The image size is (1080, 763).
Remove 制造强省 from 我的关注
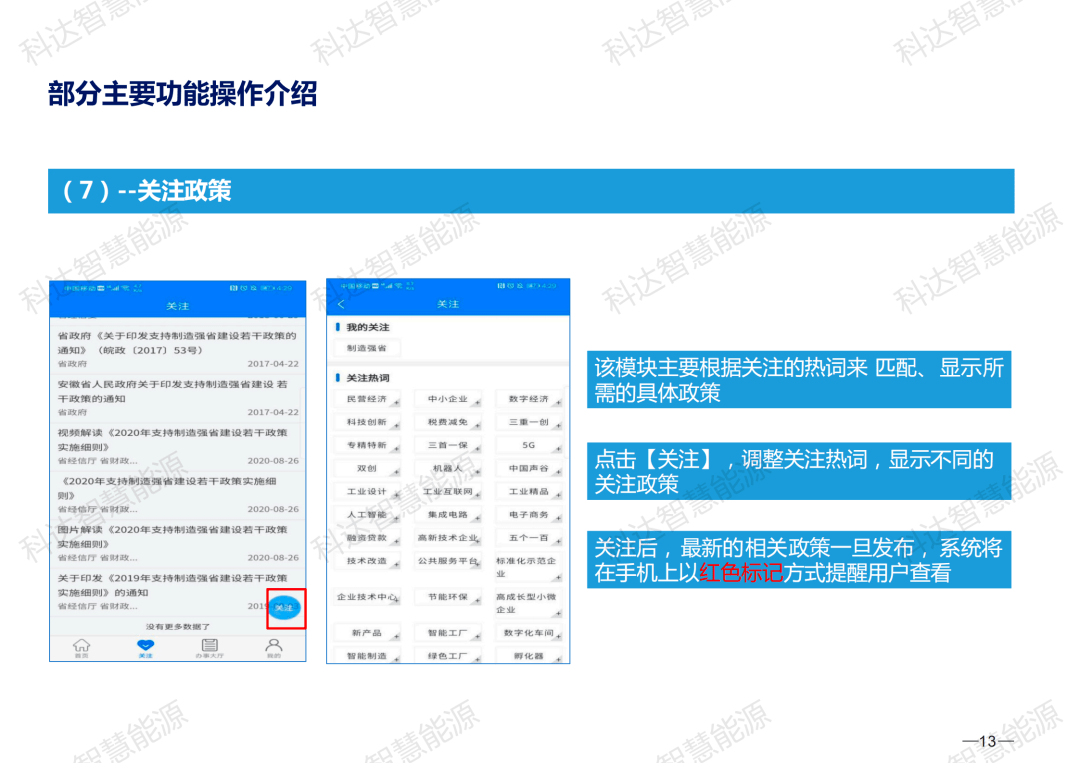tap(366, 348)
